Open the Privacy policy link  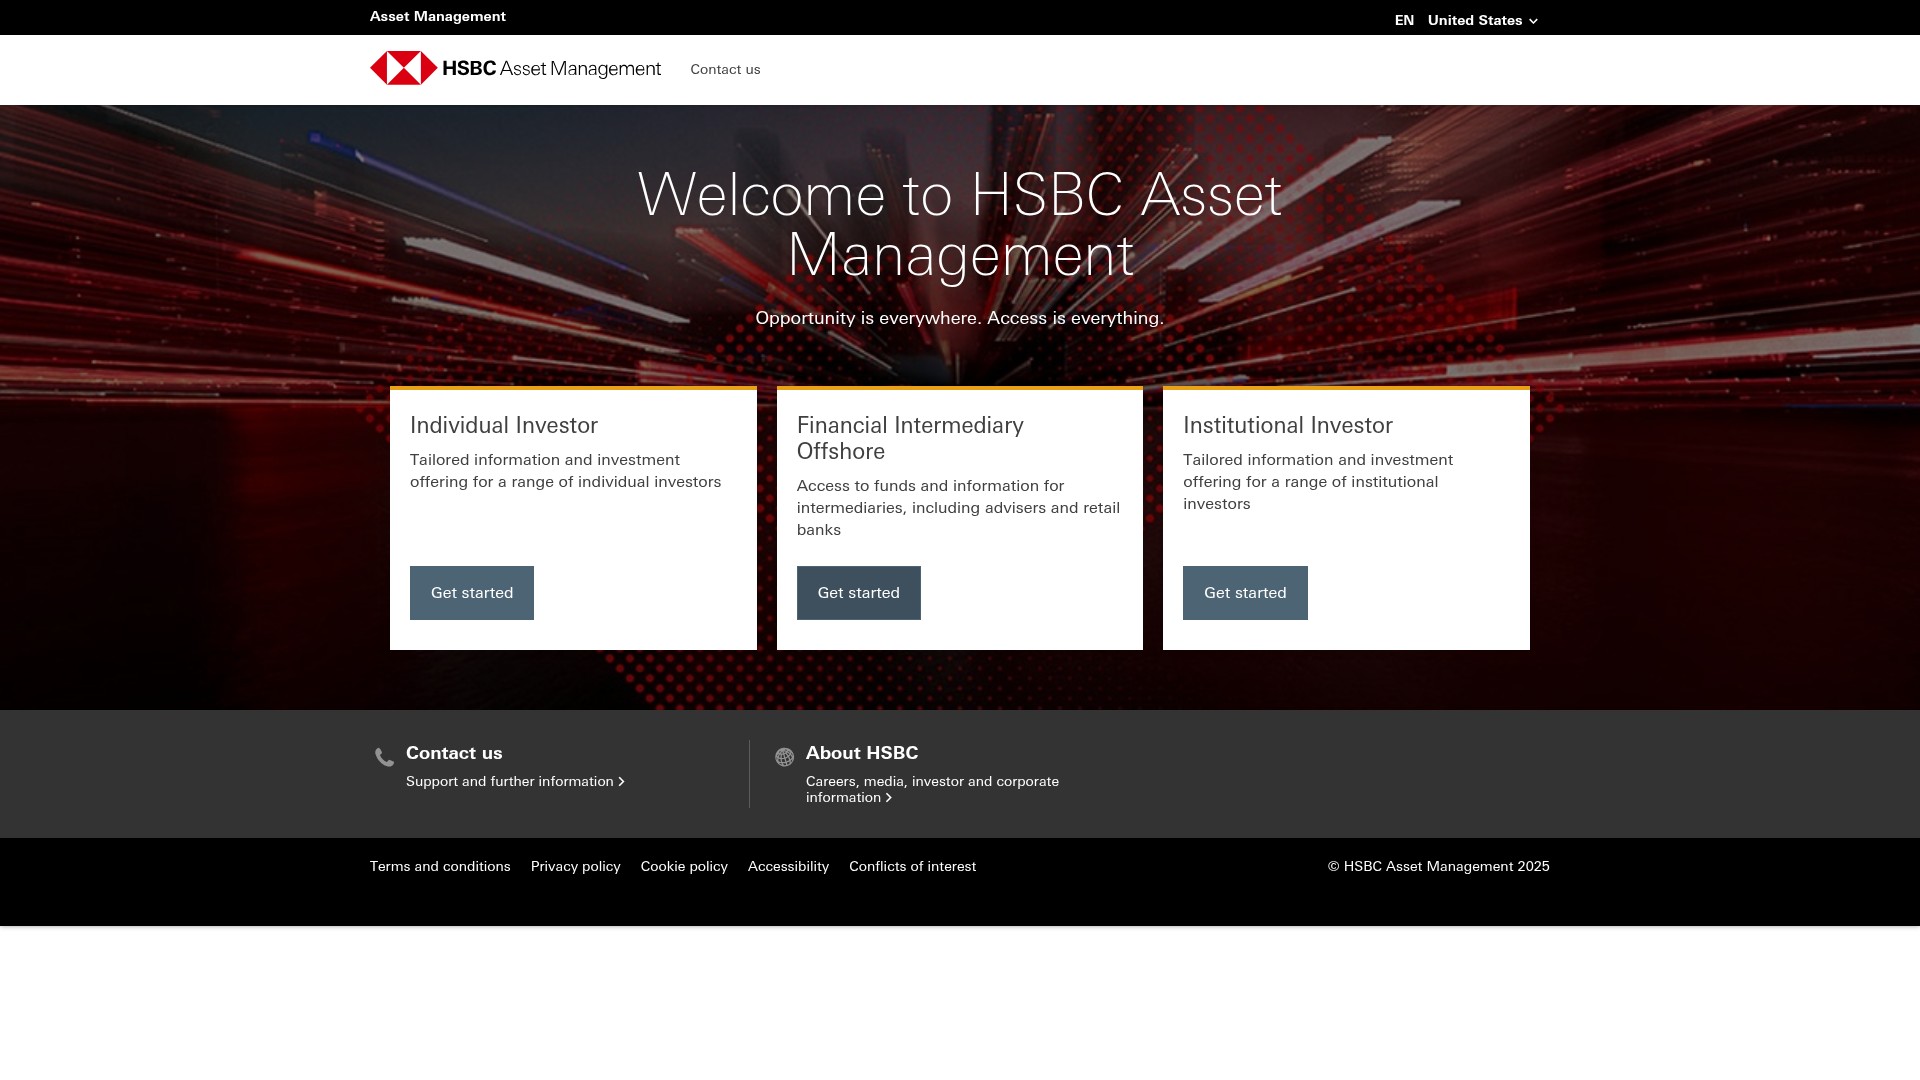tap(576, 866)
